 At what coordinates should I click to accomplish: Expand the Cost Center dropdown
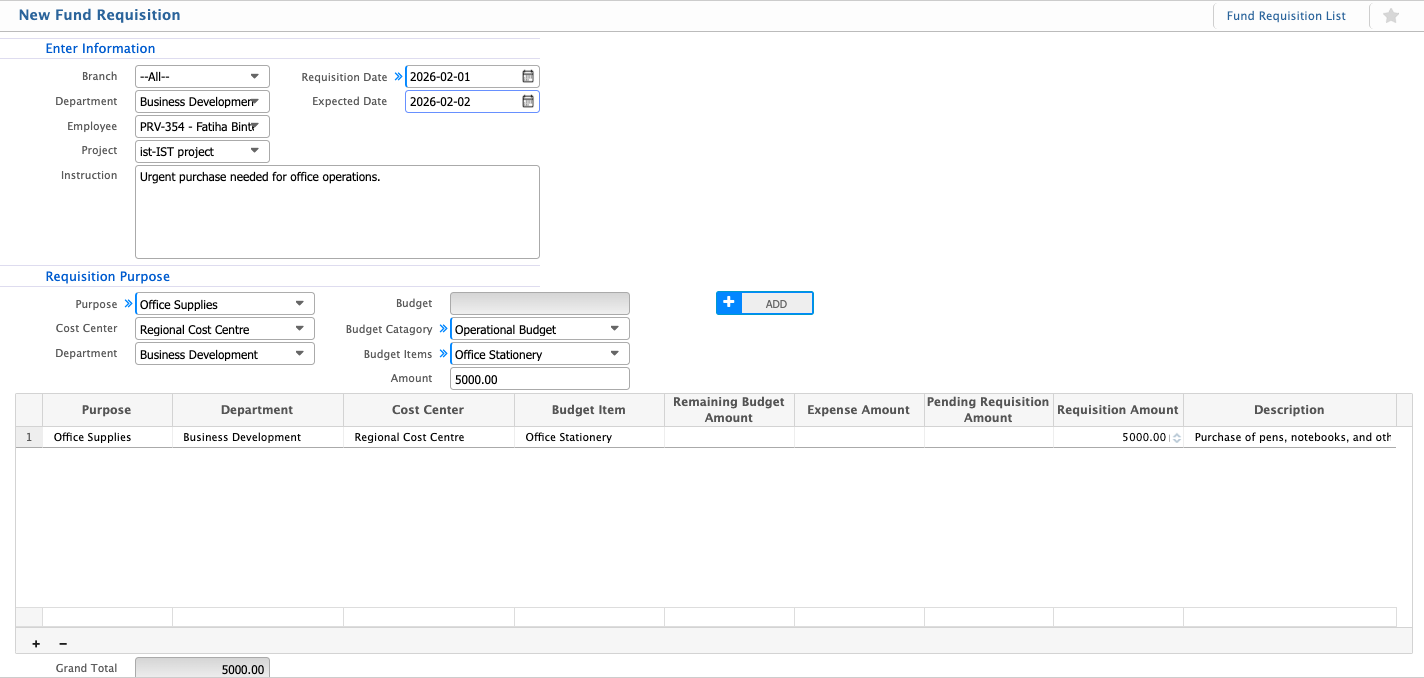(299, 329)
